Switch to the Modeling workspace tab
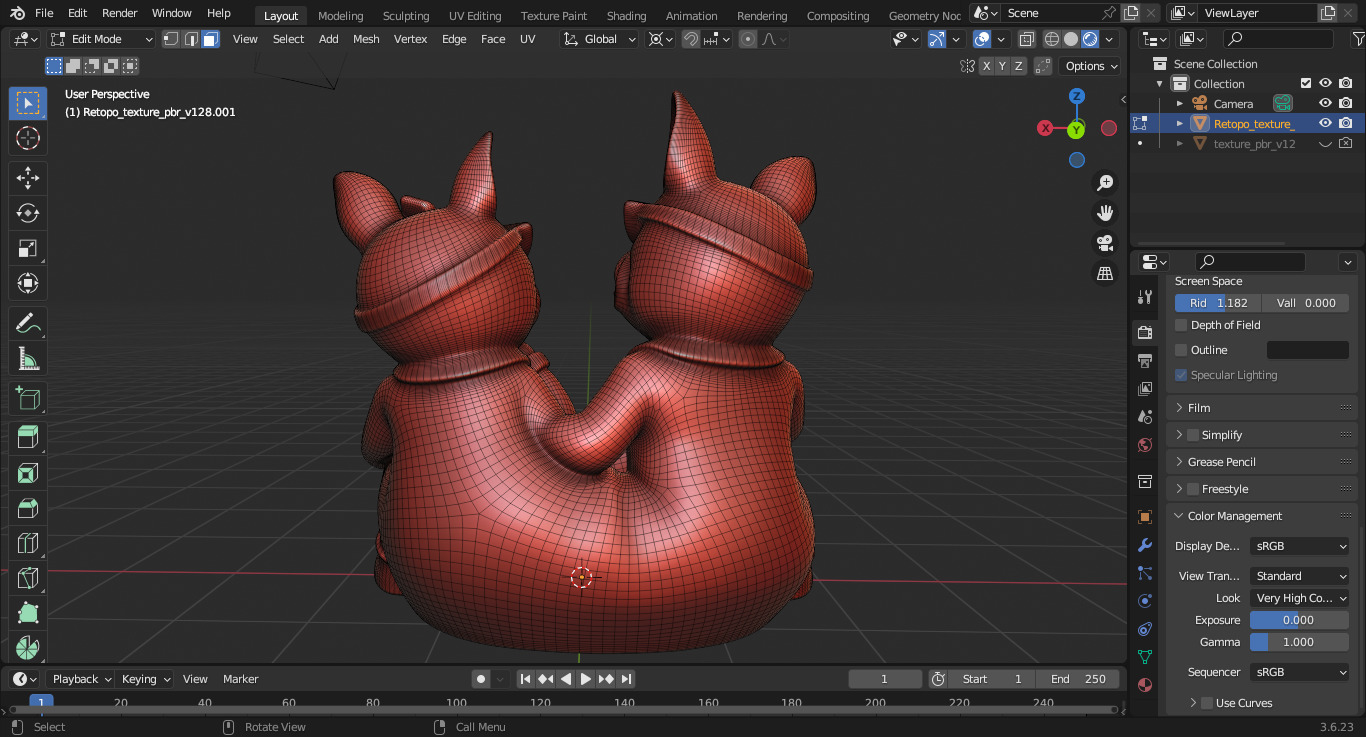The width and height of the screenshot is (1366, 737). click(x=340, y=16)
